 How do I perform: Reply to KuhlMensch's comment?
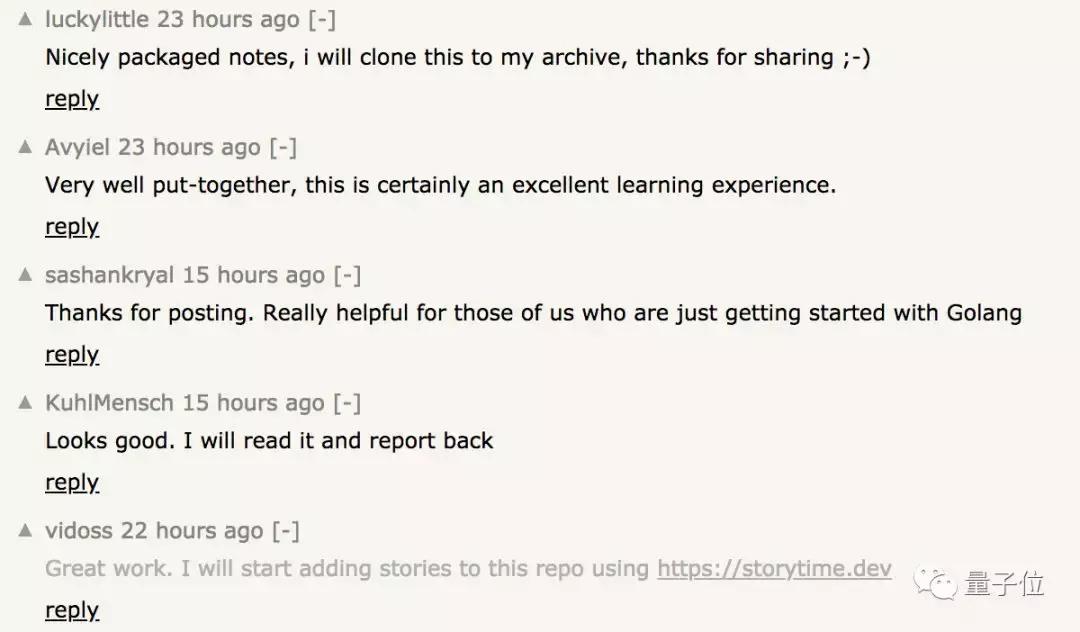[x=72, y=483]
